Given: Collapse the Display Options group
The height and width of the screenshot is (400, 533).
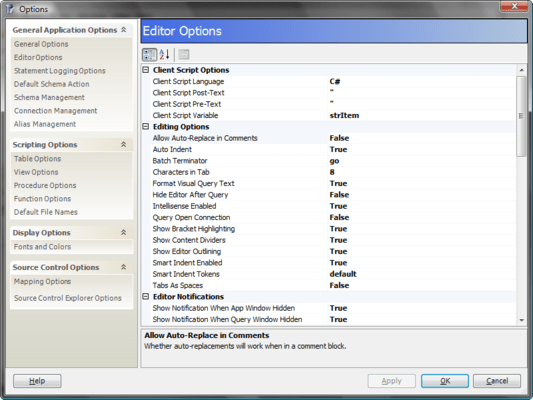Looking at the screenshot, I should click(124, 232).
